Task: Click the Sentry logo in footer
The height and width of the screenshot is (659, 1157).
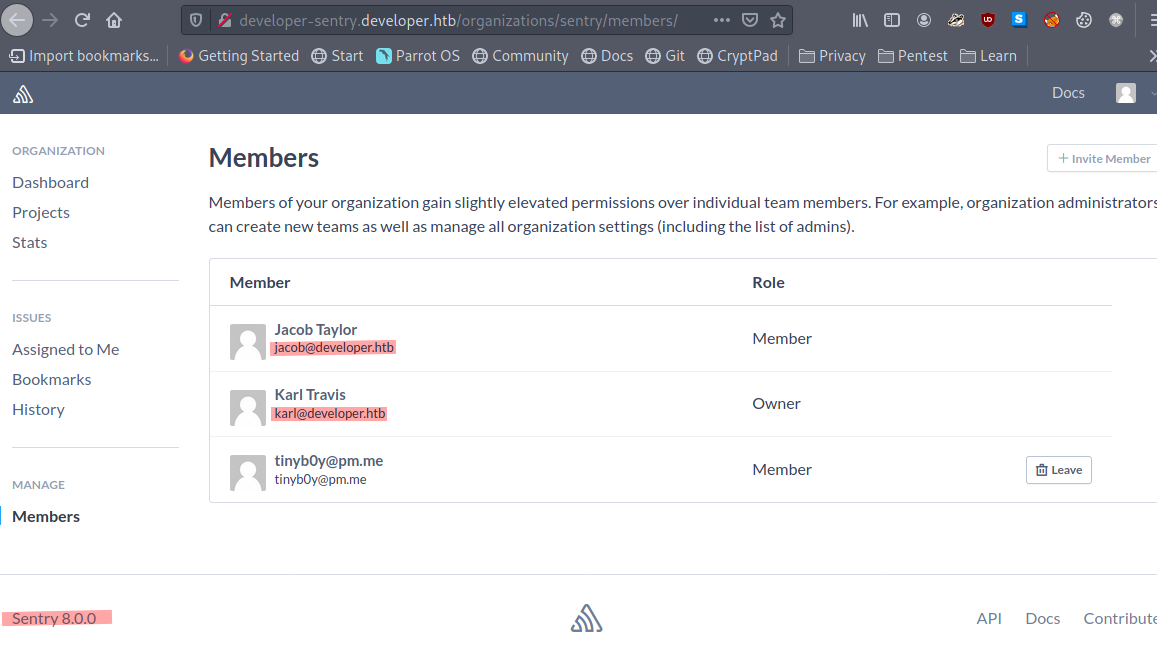Action: (586, 619)
